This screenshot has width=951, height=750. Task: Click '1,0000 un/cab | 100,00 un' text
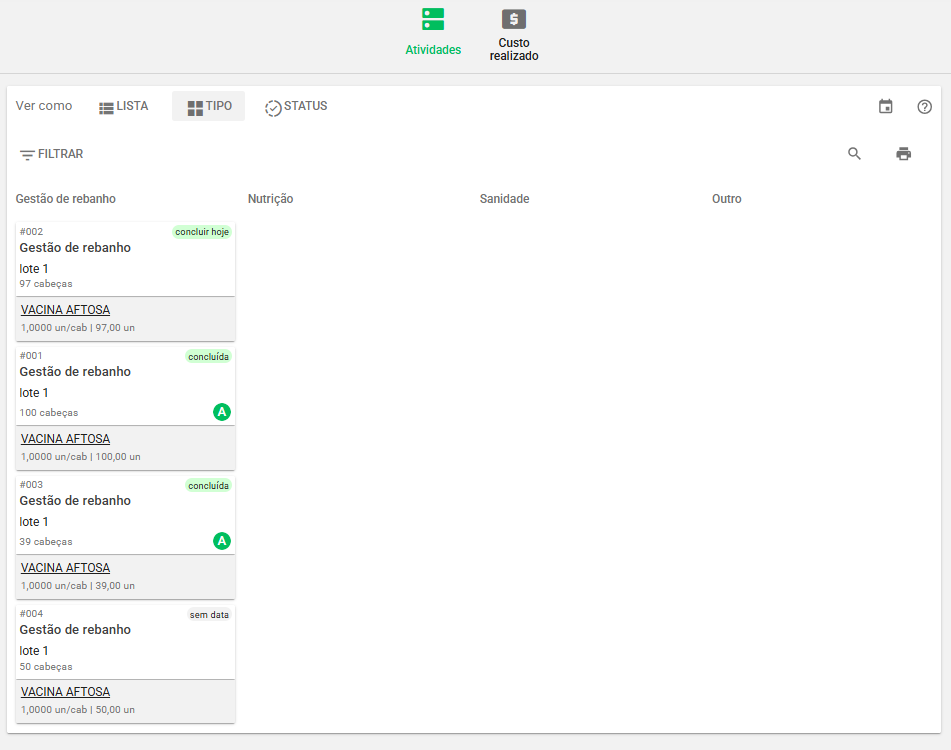point(81,457)
